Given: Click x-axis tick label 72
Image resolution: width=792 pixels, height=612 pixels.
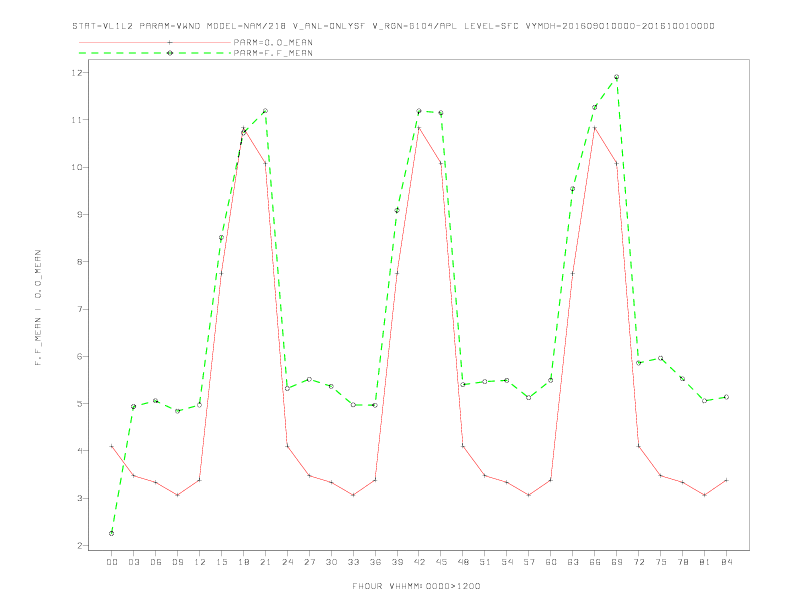Looking at the screenshot, I should click(639, 562).
